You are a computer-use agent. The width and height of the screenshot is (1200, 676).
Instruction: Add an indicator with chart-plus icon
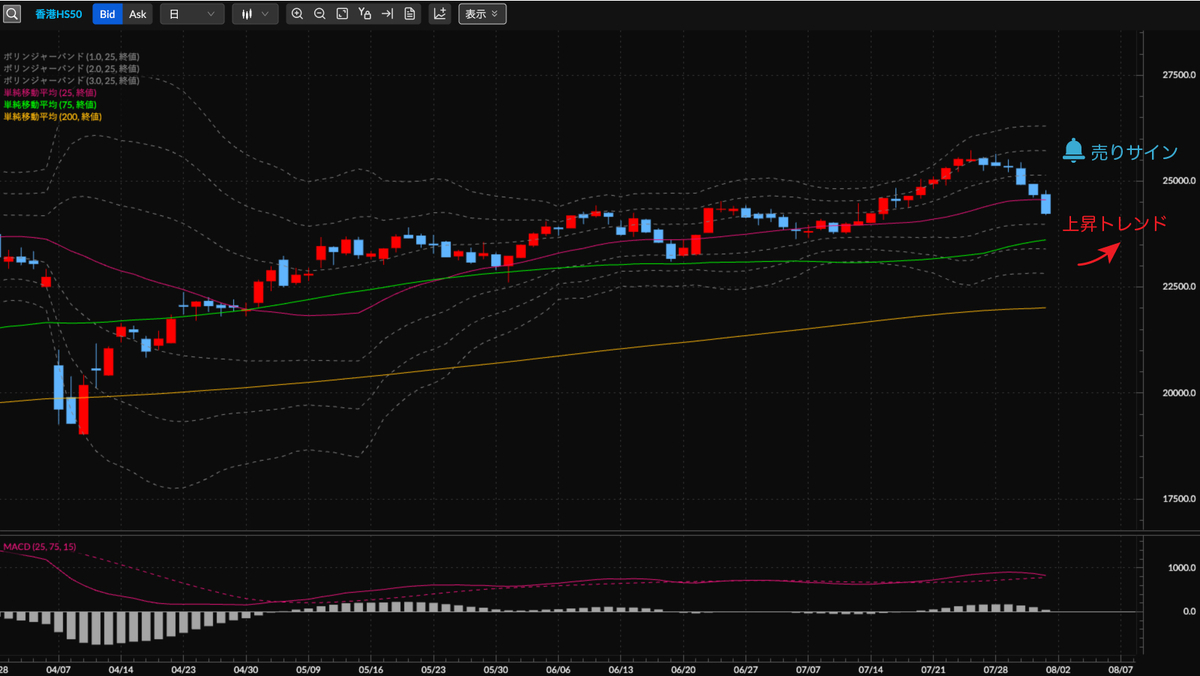point(440,14)
